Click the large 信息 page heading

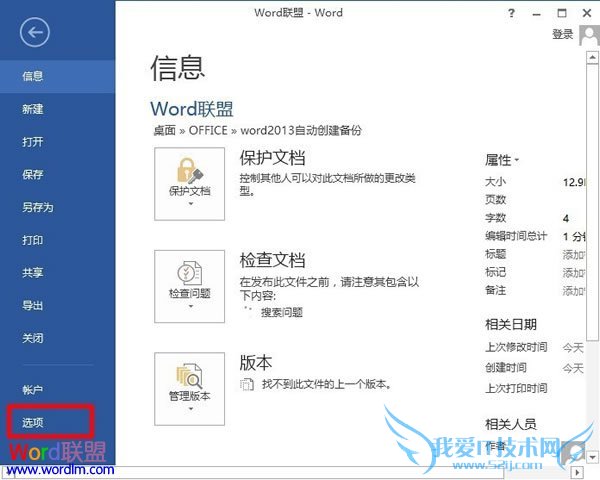coord(178,68)
